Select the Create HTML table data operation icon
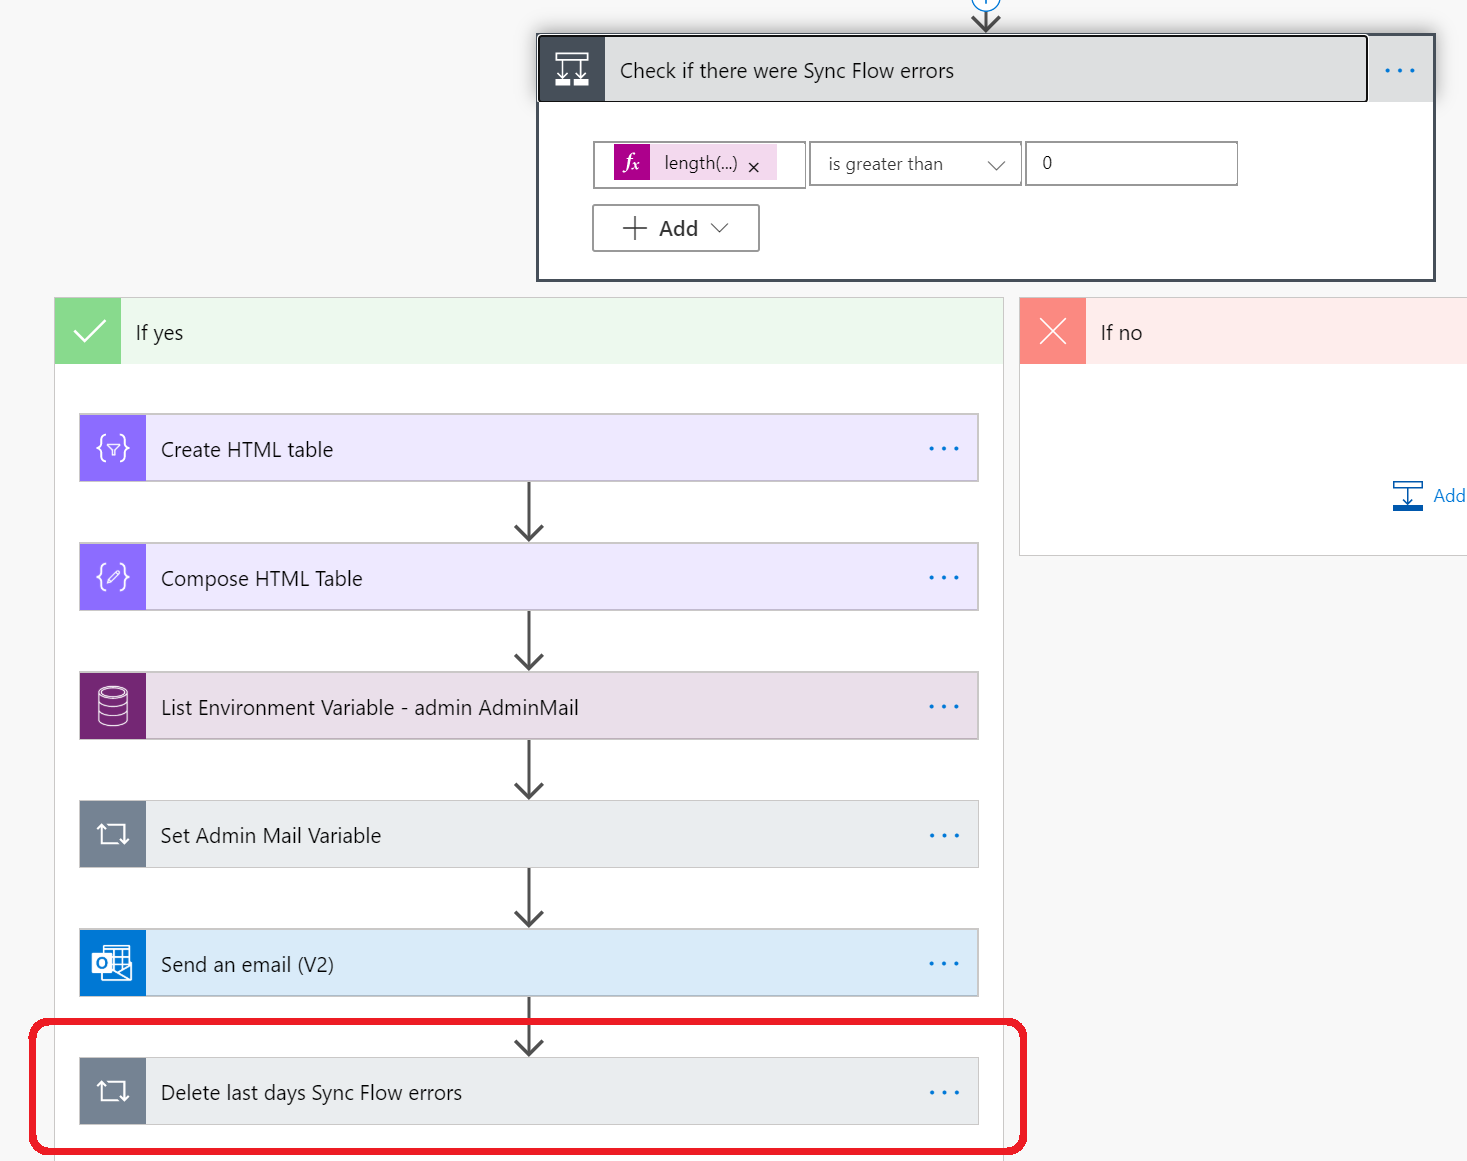The image size is (1467, 1161). point(112,448)
